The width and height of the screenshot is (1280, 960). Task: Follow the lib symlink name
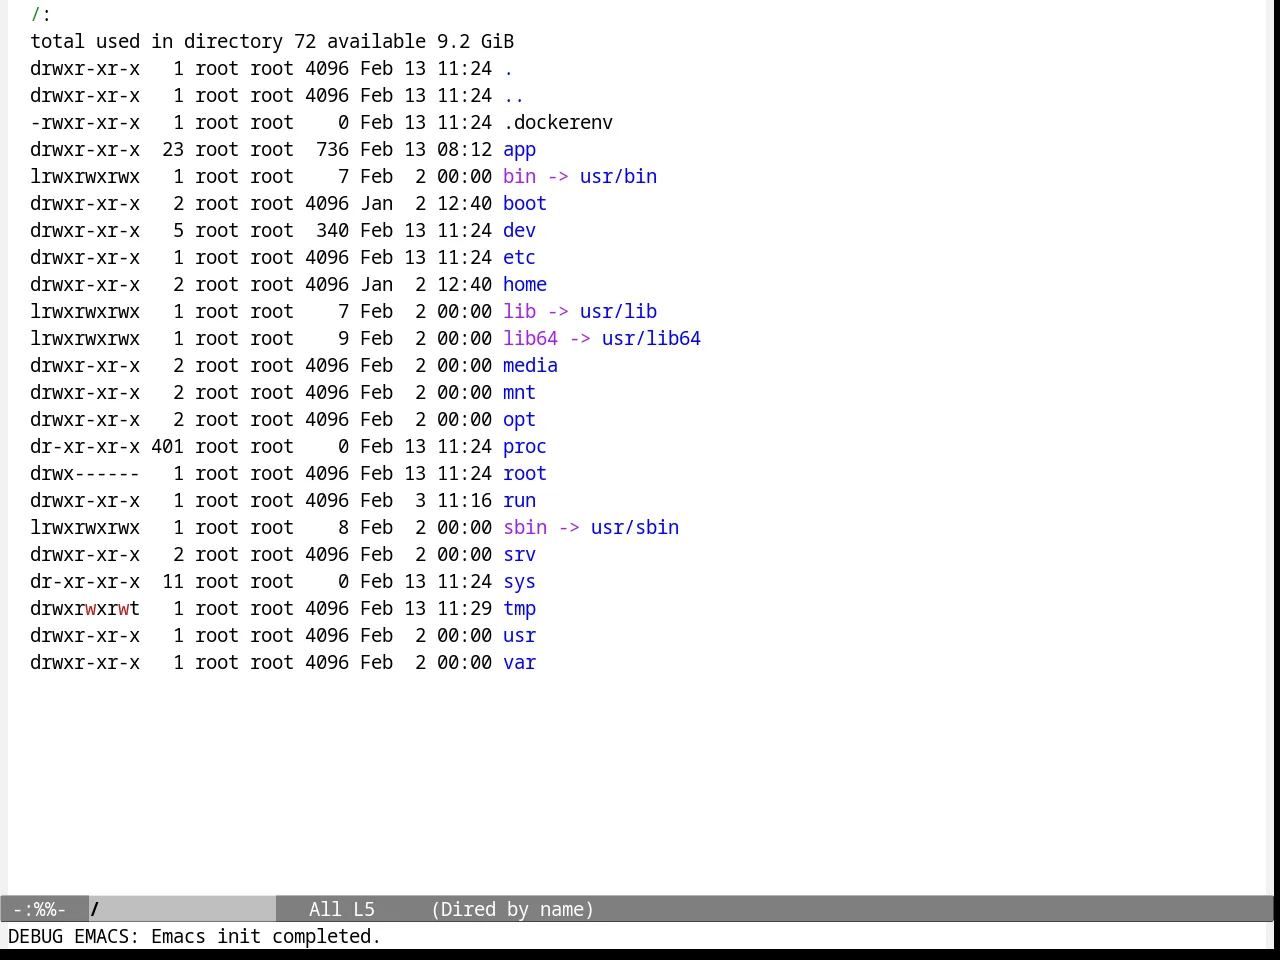[x=519, y=311]
